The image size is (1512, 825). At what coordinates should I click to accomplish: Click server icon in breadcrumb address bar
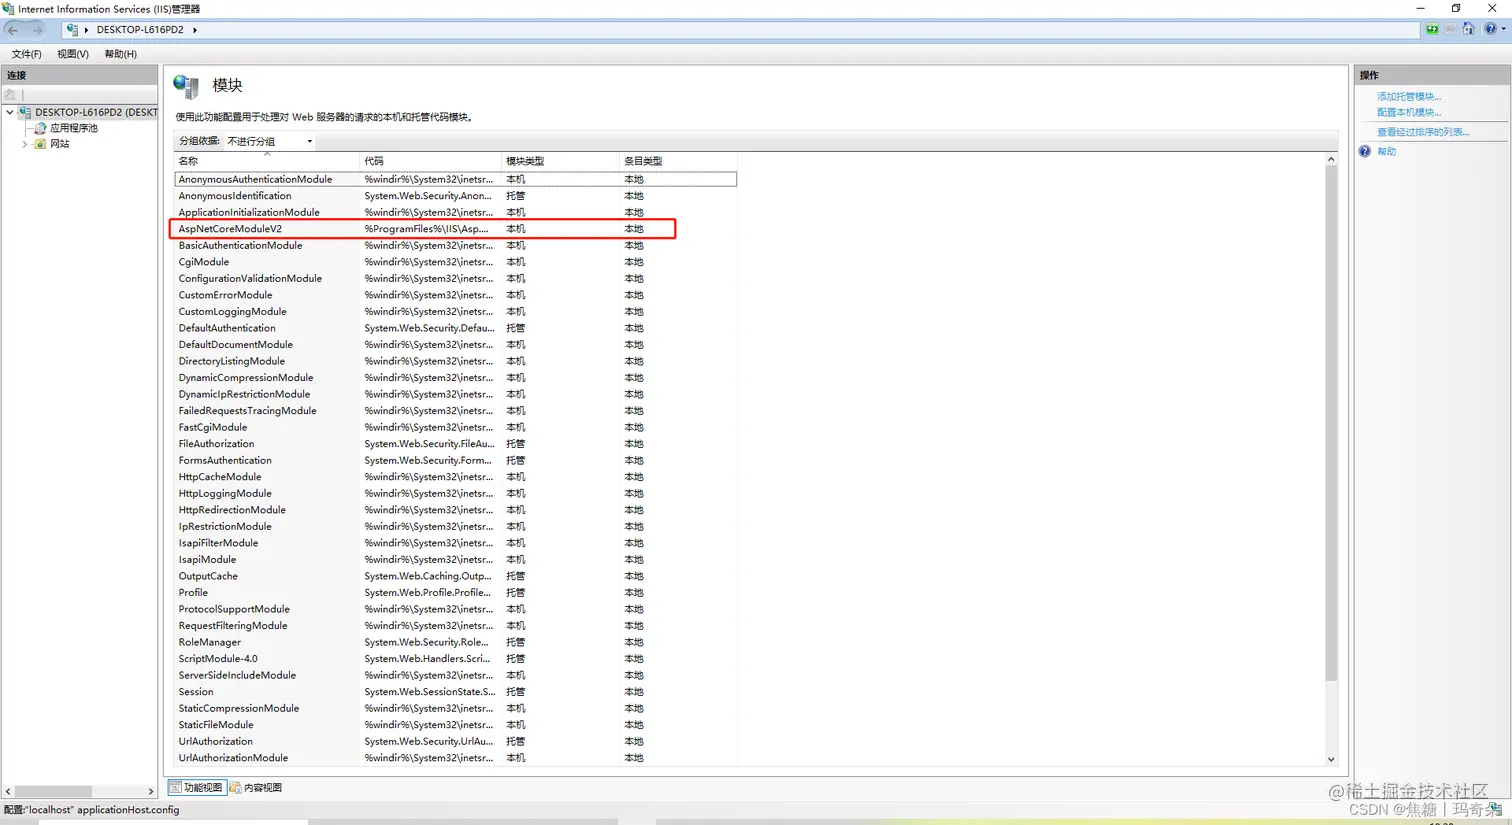click(72, 30)
